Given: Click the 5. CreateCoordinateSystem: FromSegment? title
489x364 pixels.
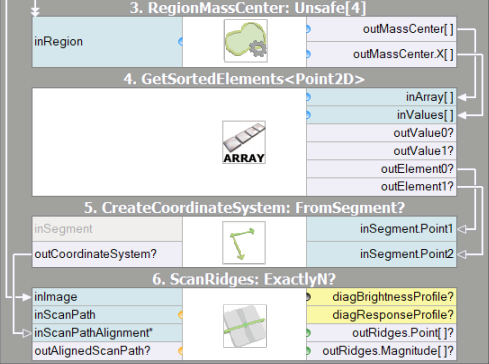Looking at the screenshot, I should [244, 208].
